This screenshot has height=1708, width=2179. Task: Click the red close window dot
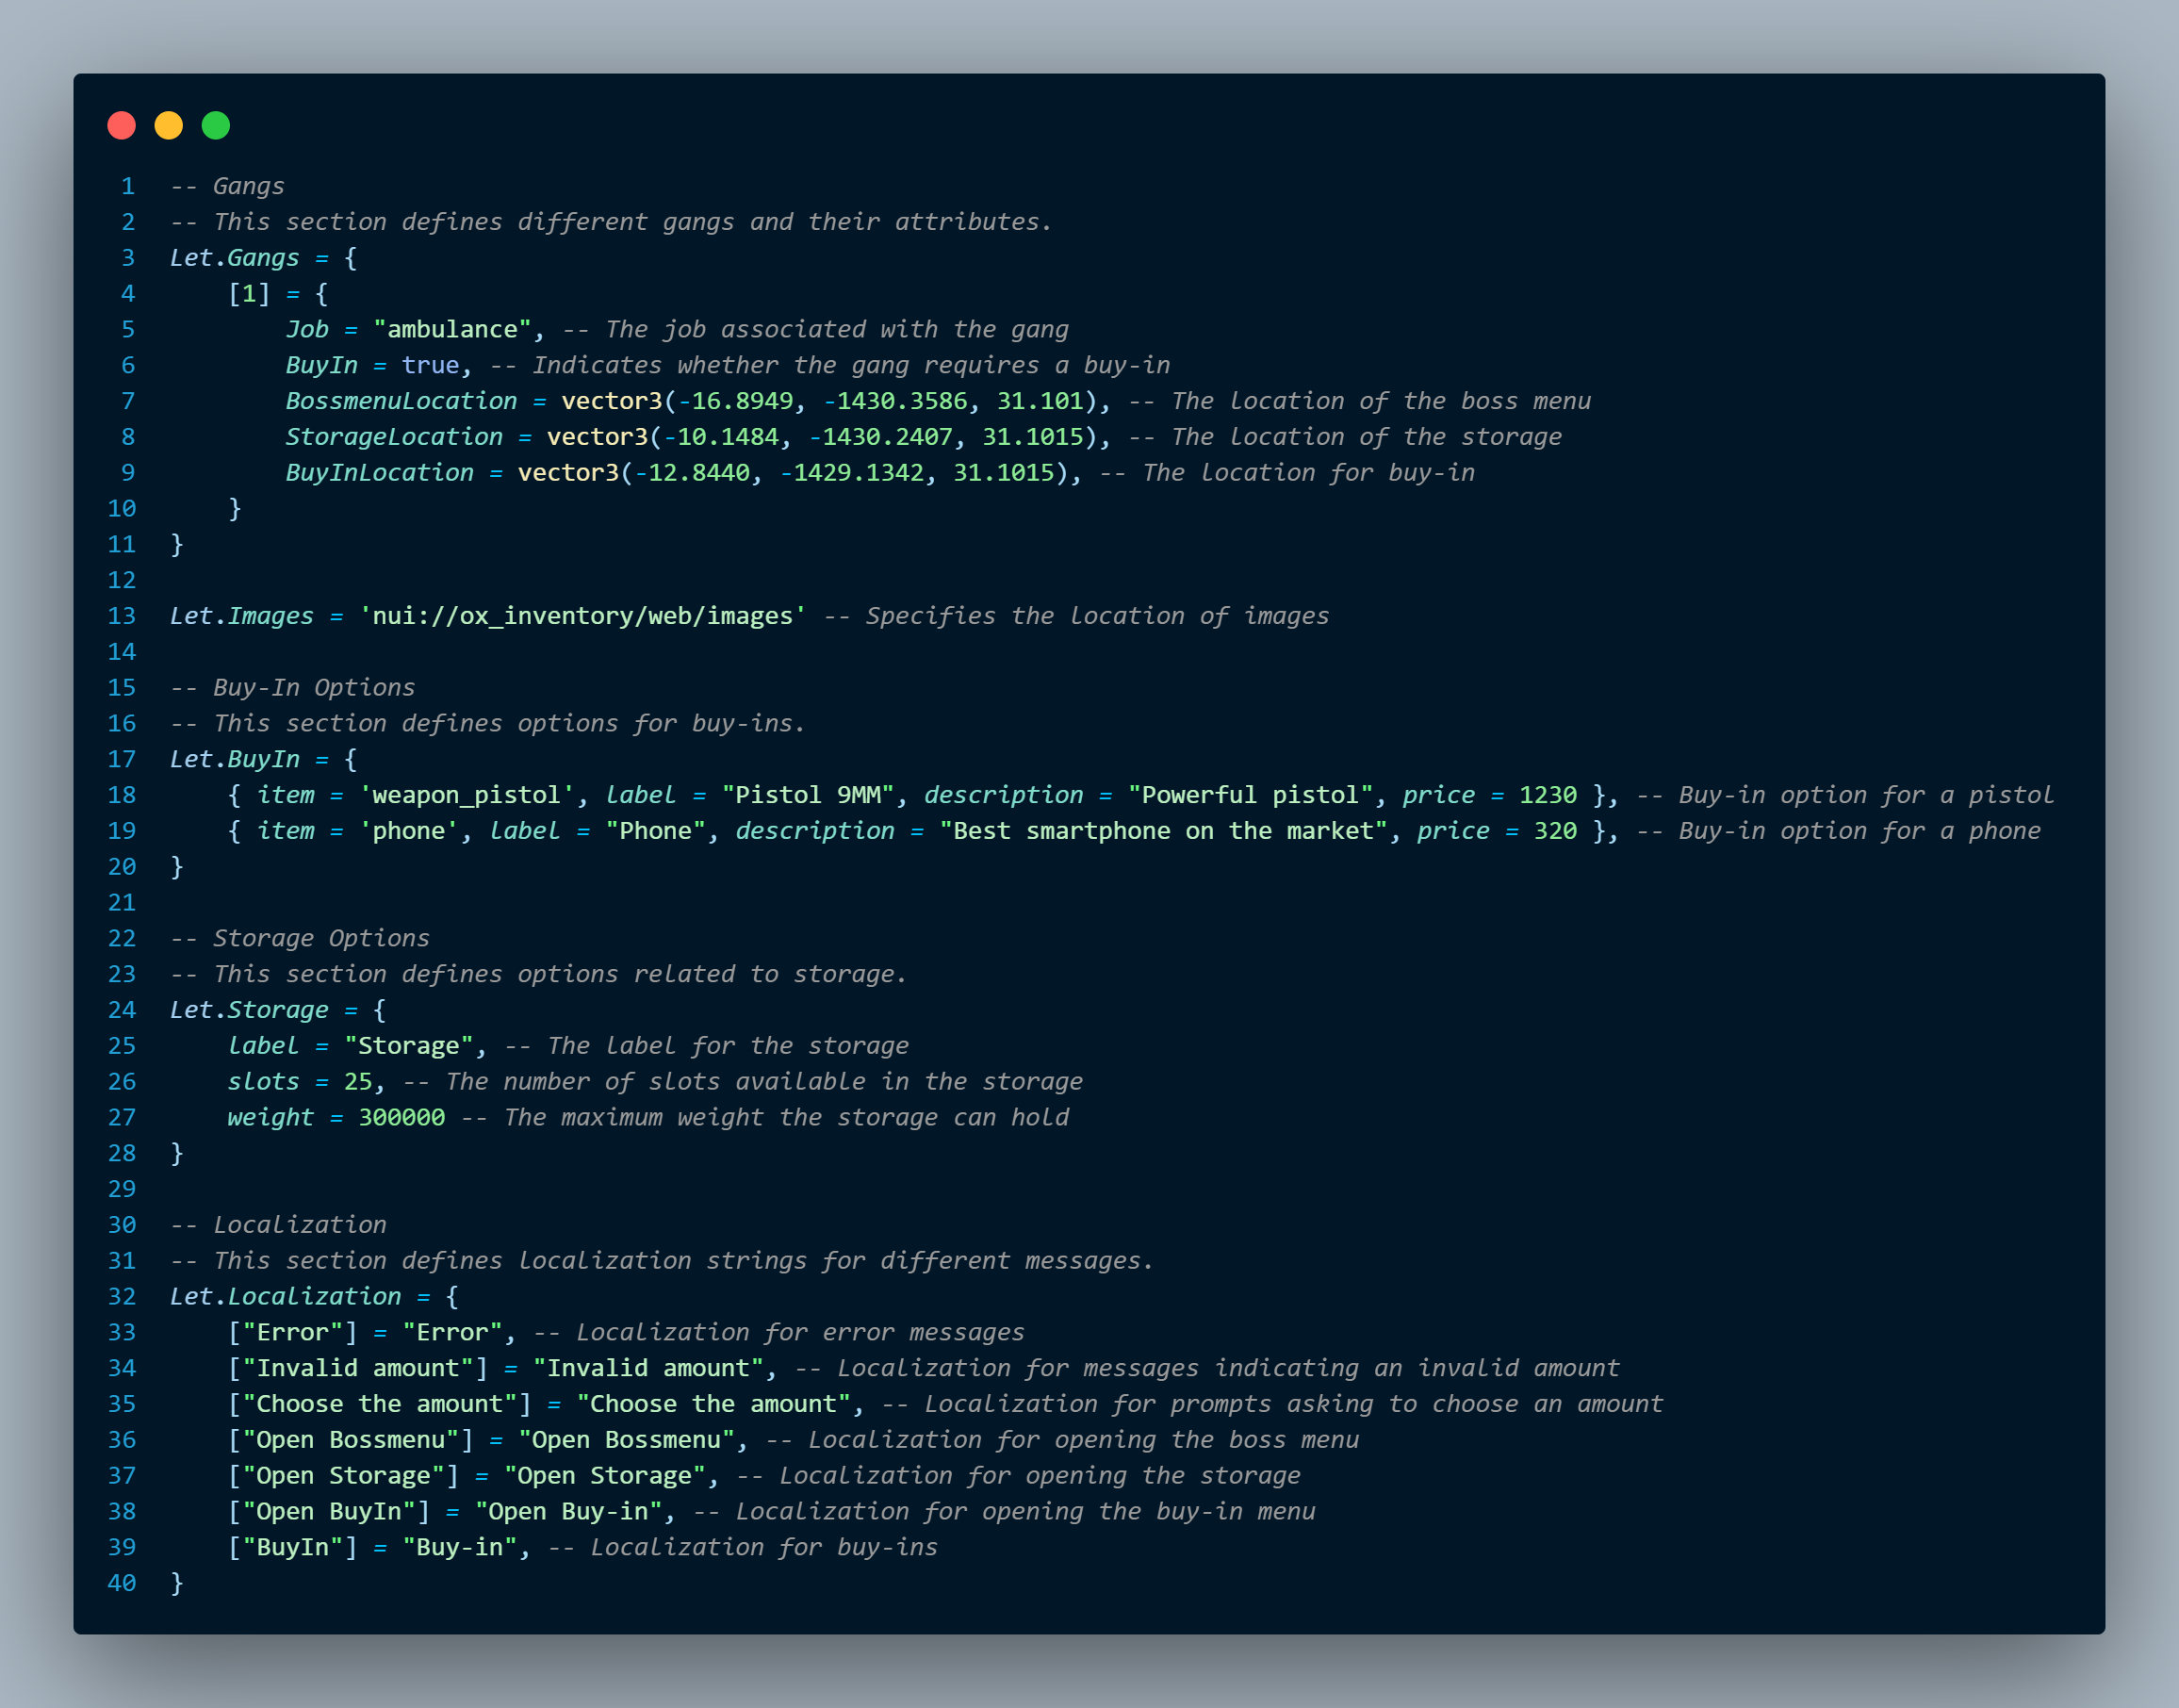(x=122, y=126)
